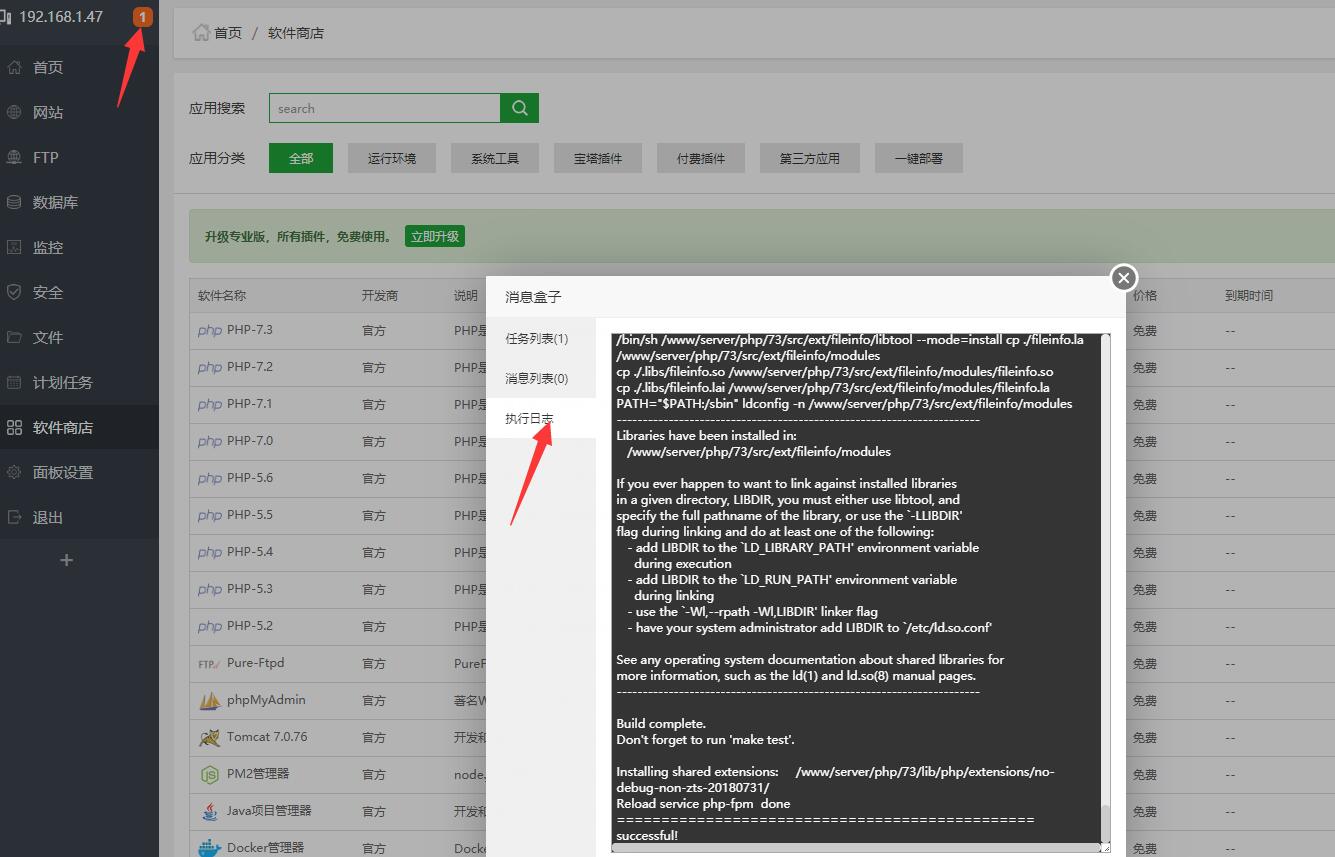Click the calendar icon next to 计划任务
Image resolution: width=1335 pixels, height=857 pixels.
(x=14, y=383)
